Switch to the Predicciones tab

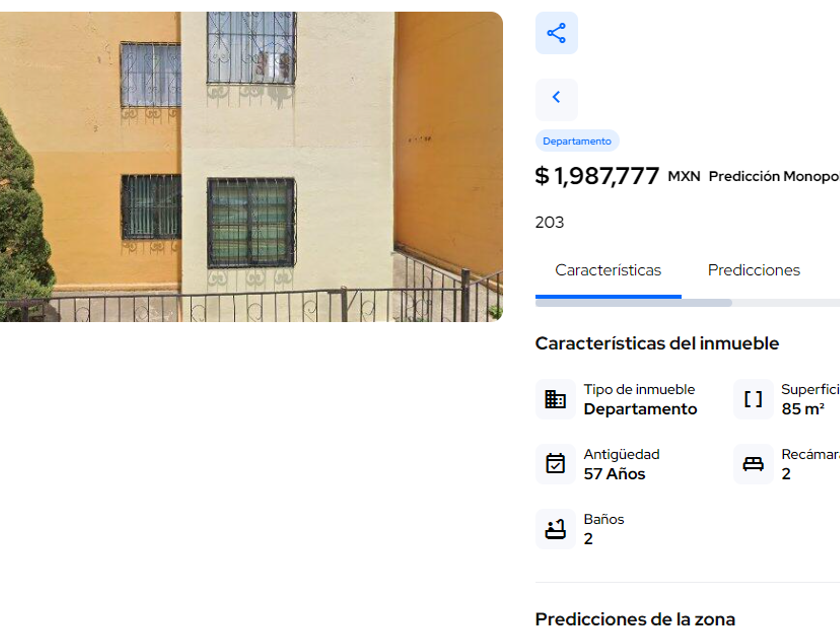coord(754,270)
